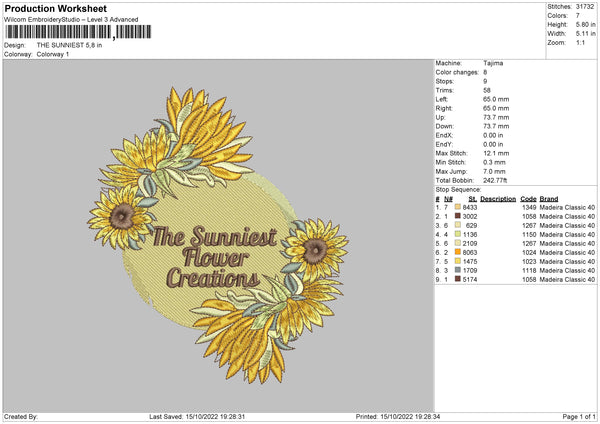This screenshot has width=600, height=424.
Task: Click the color swatch for thread 8433
Action: click(x=458, y=207)
